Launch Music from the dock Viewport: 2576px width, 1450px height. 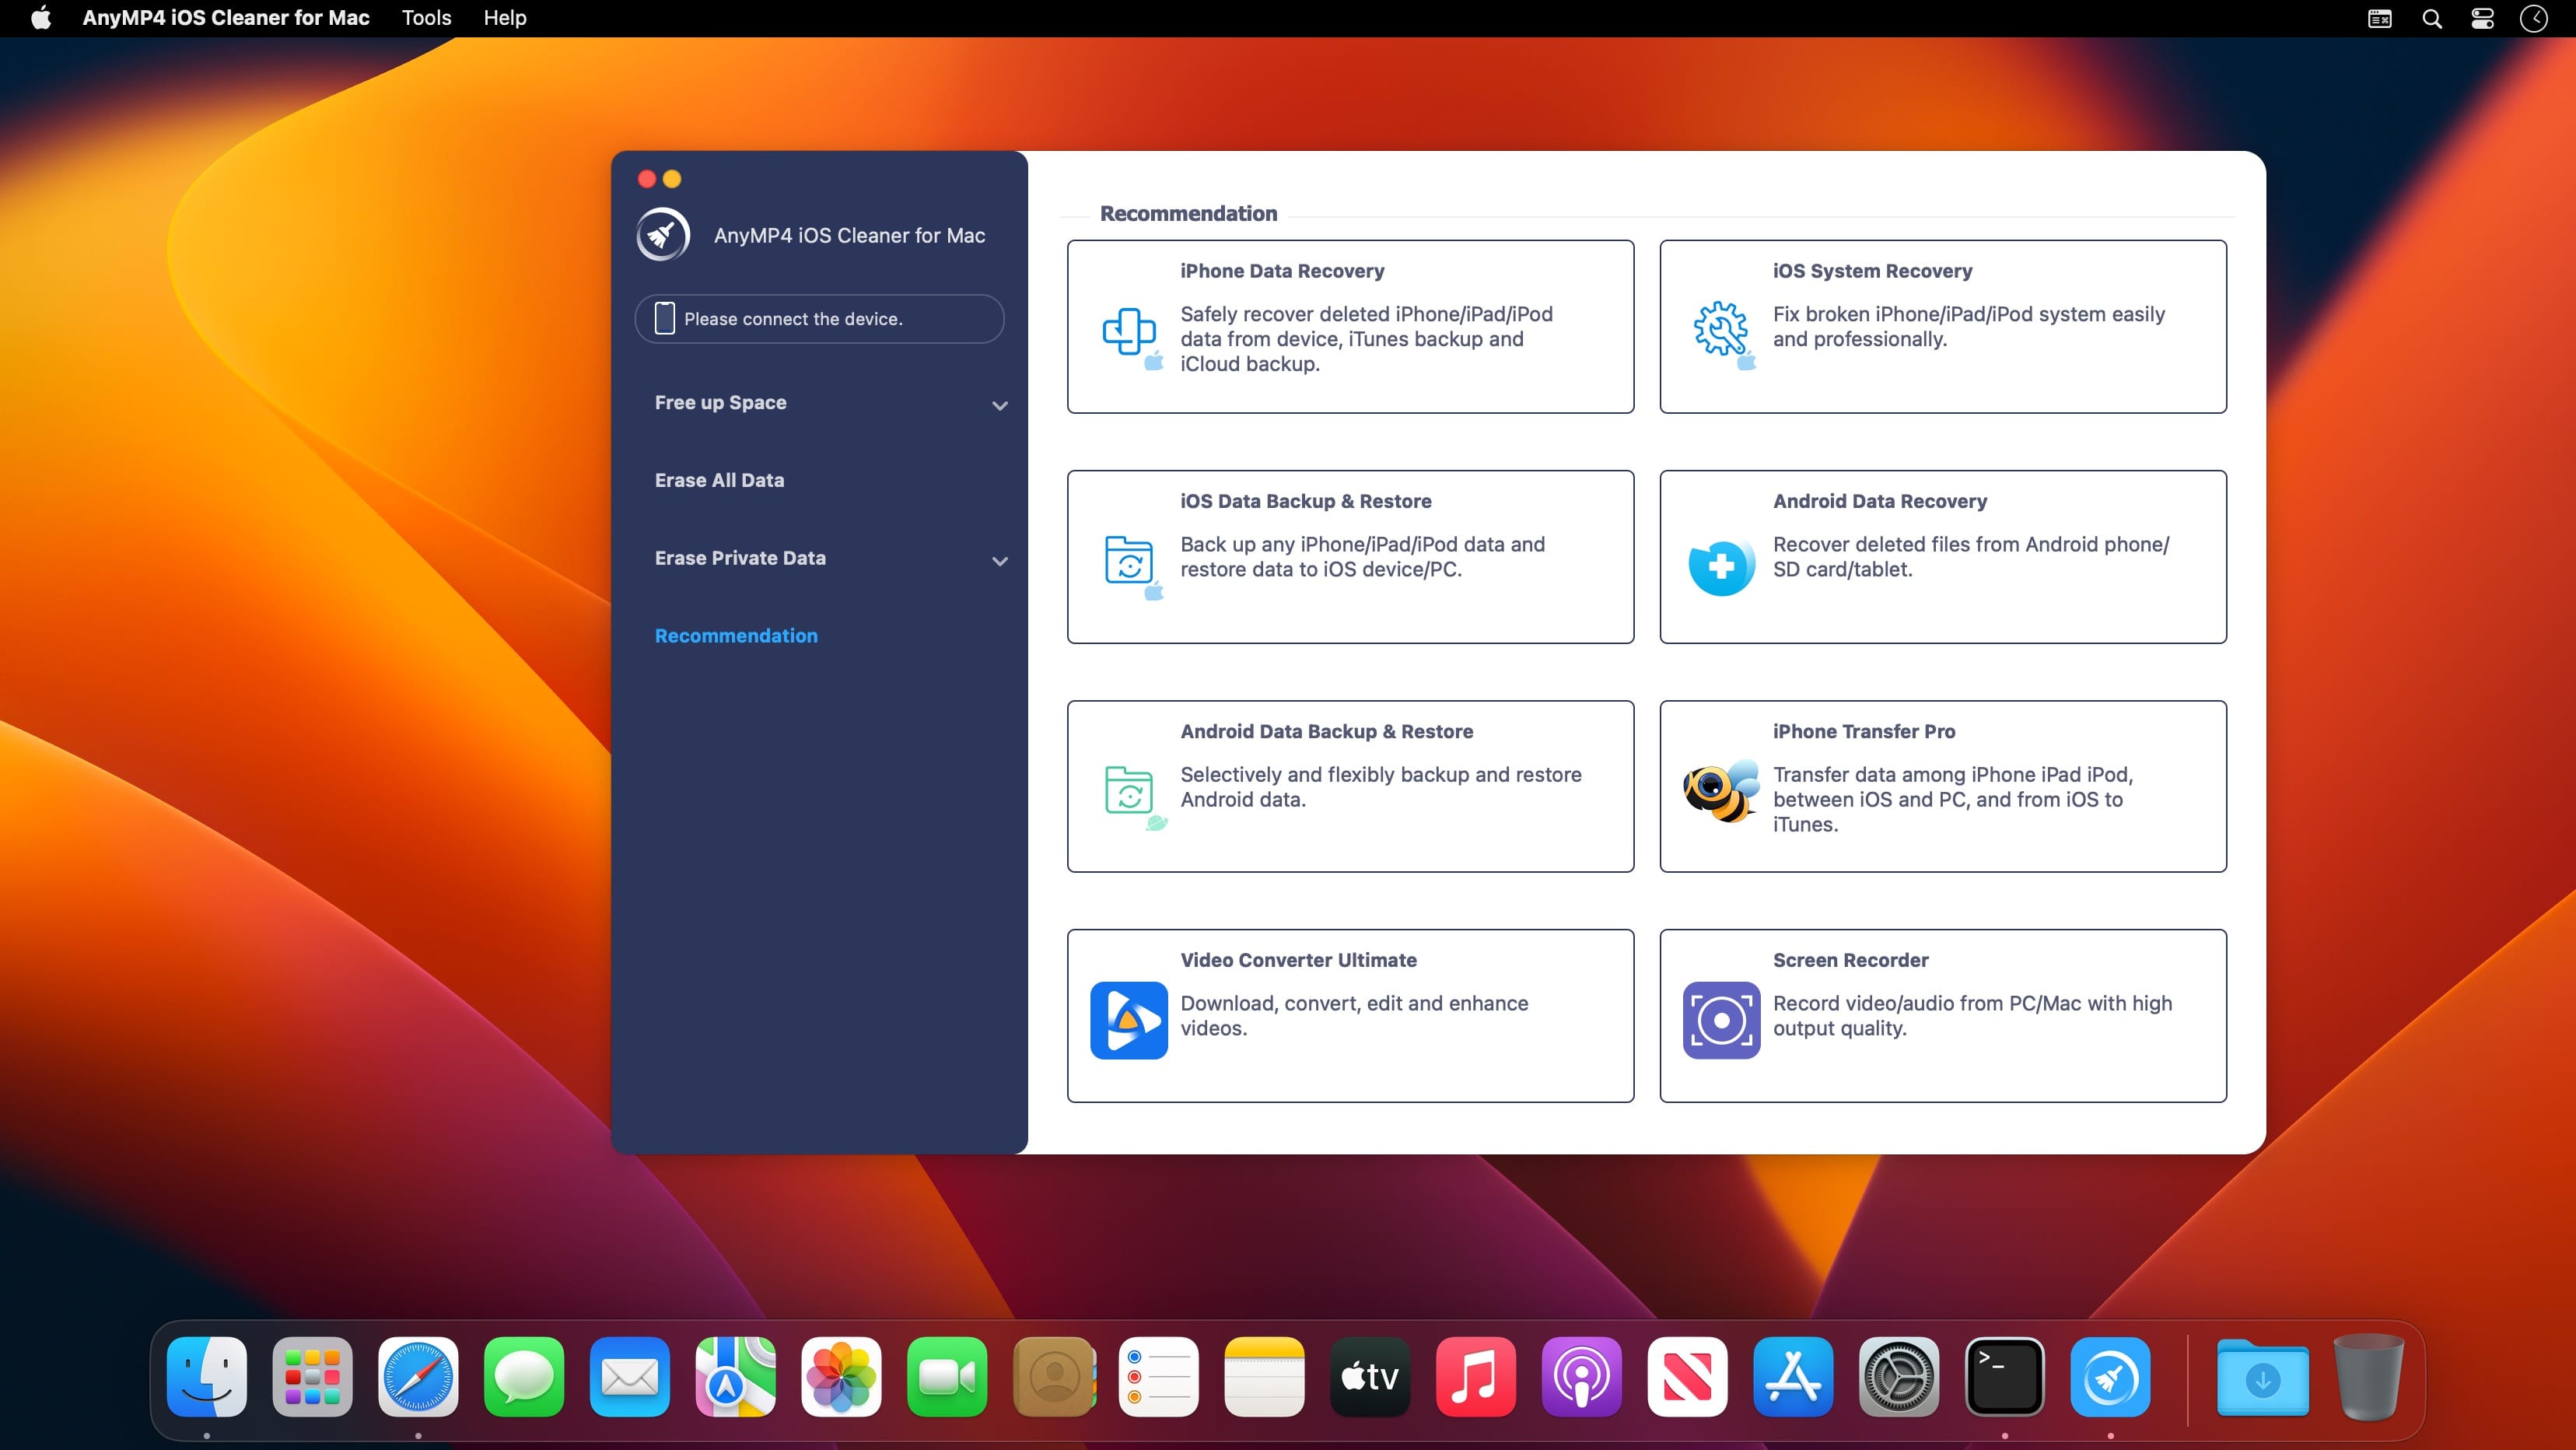tap(1476, 1377)
